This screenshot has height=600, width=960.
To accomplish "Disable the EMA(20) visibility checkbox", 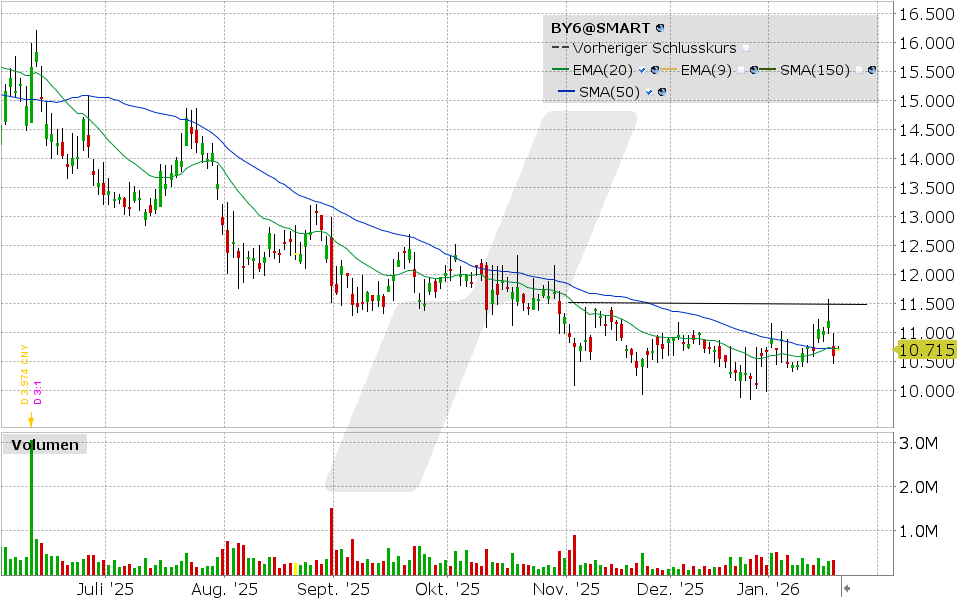I will click(642, 70).
